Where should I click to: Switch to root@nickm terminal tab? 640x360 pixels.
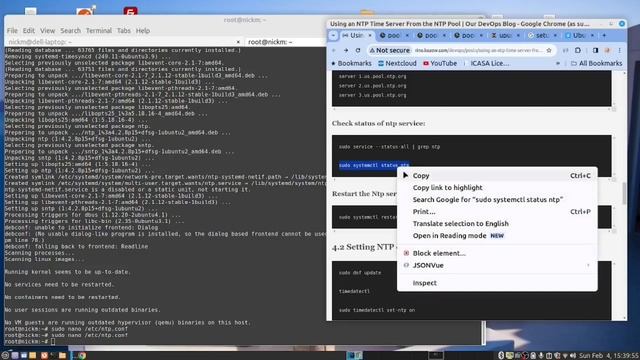[285, 42]
